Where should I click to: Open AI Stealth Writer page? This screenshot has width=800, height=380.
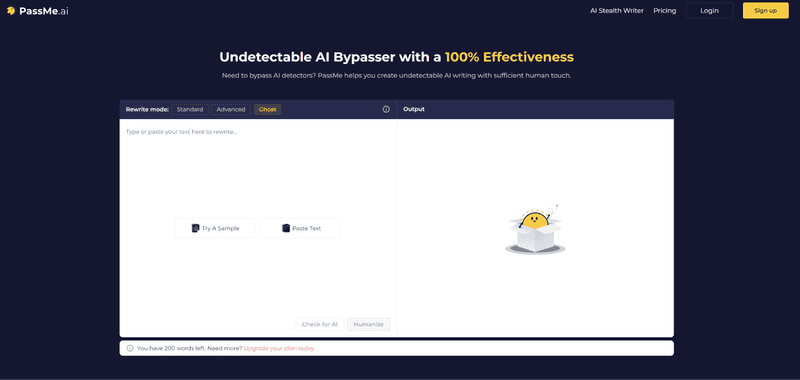point(617,11)
